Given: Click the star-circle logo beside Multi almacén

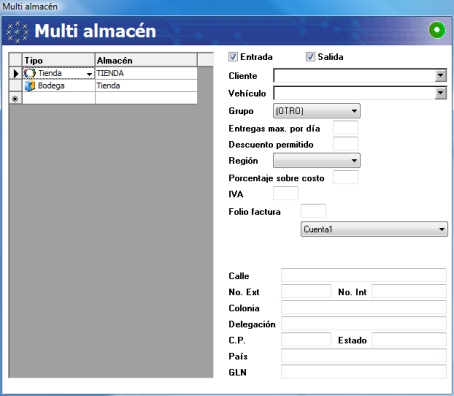Looking at the screenshot, I should tap(17, 32).
